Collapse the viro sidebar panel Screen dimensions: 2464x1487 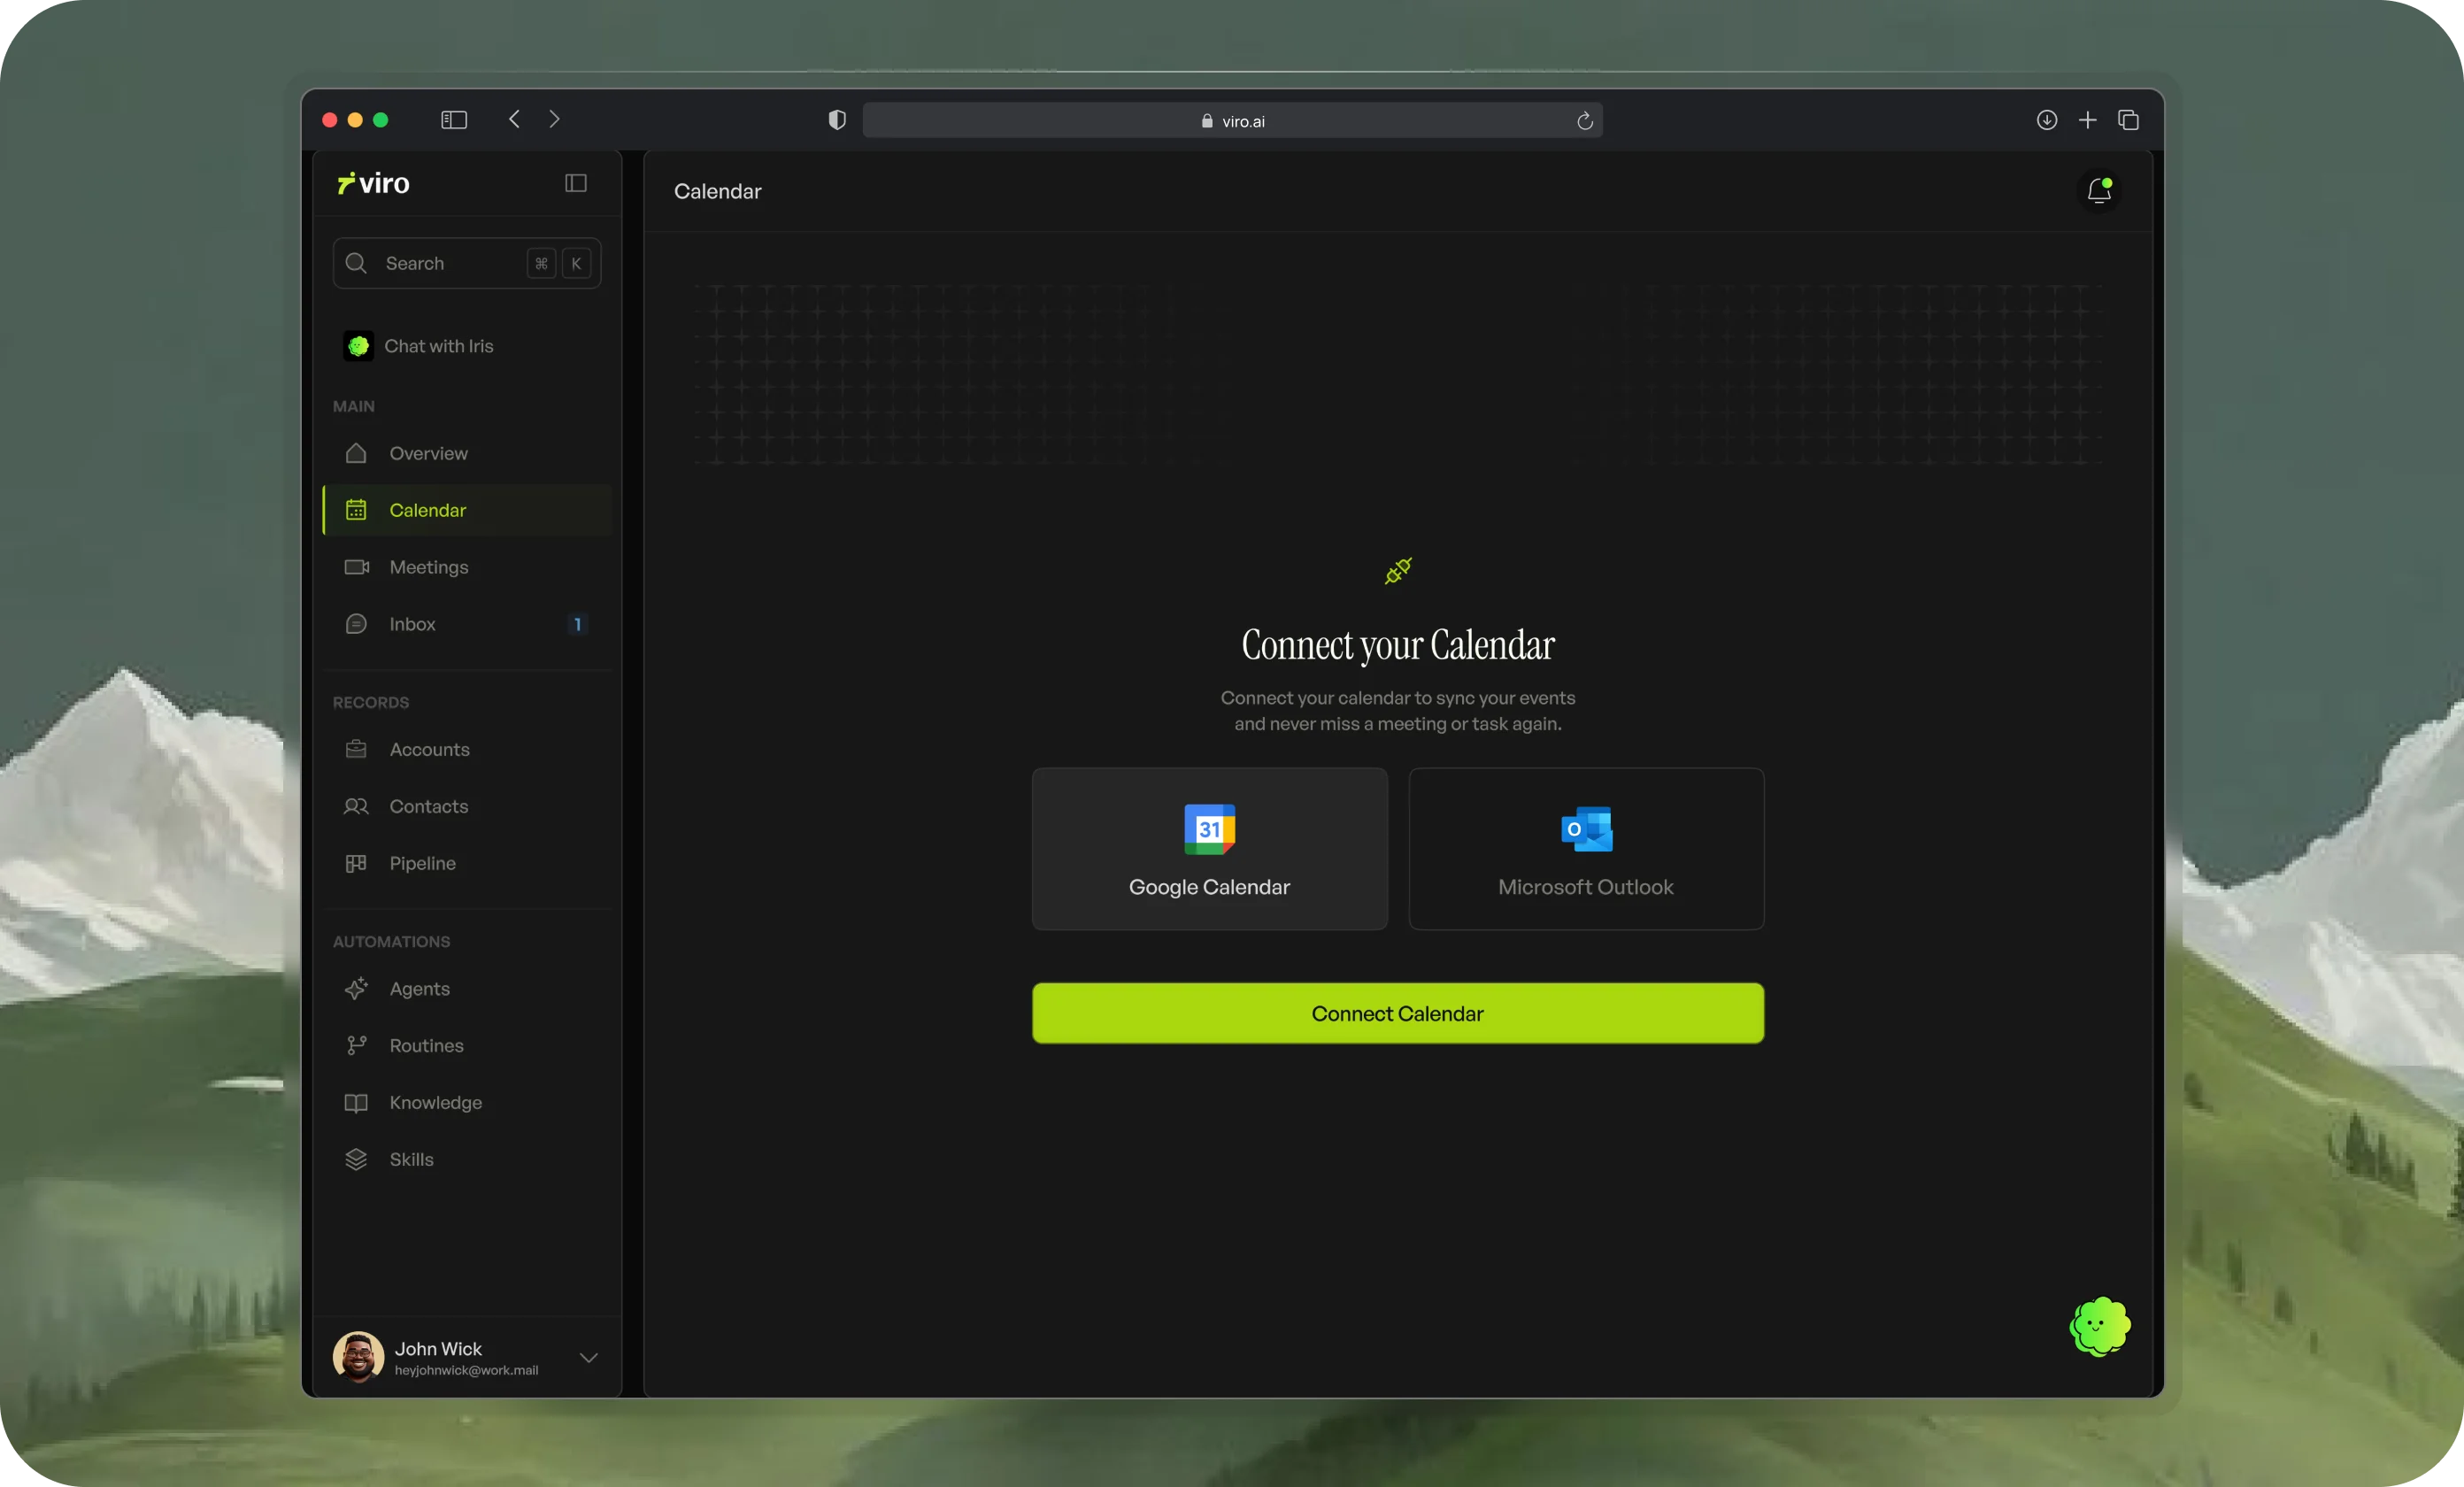pos(576,183)
